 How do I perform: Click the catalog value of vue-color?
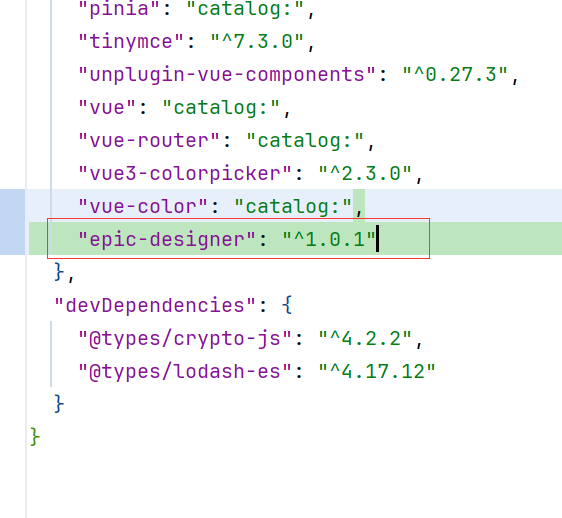[x=293, y=206]
